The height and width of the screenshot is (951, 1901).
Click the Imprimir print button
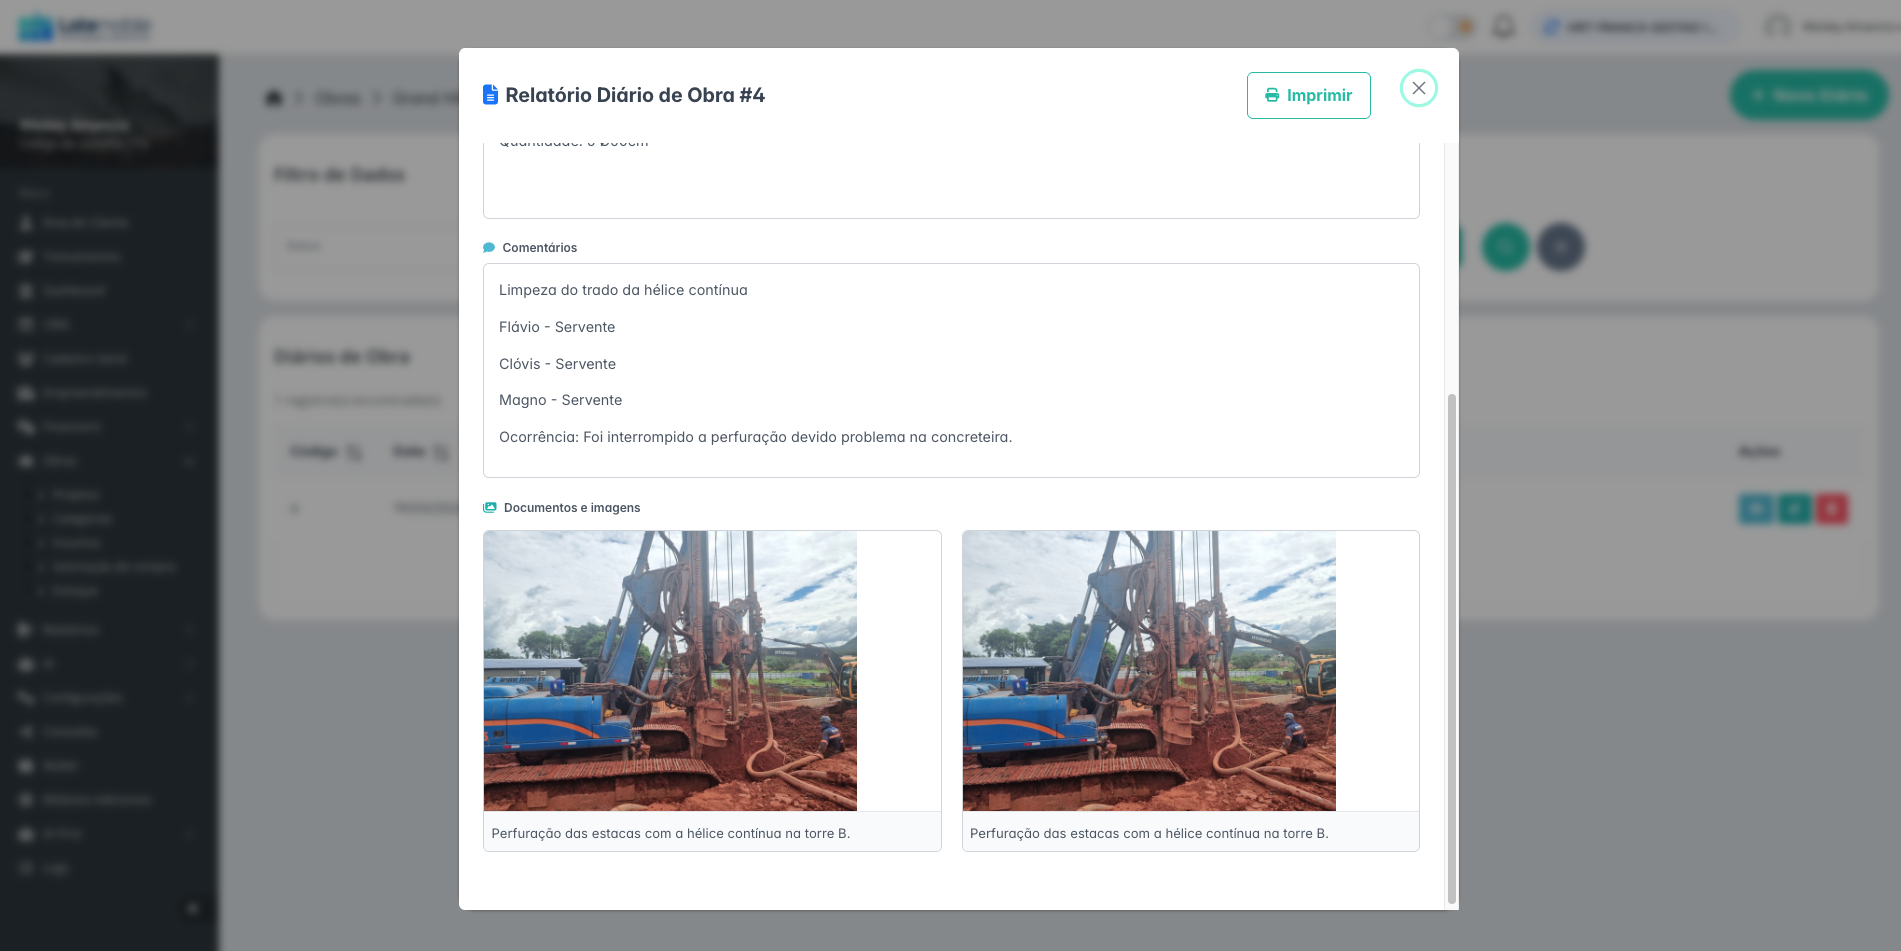tap(1308, 95)
